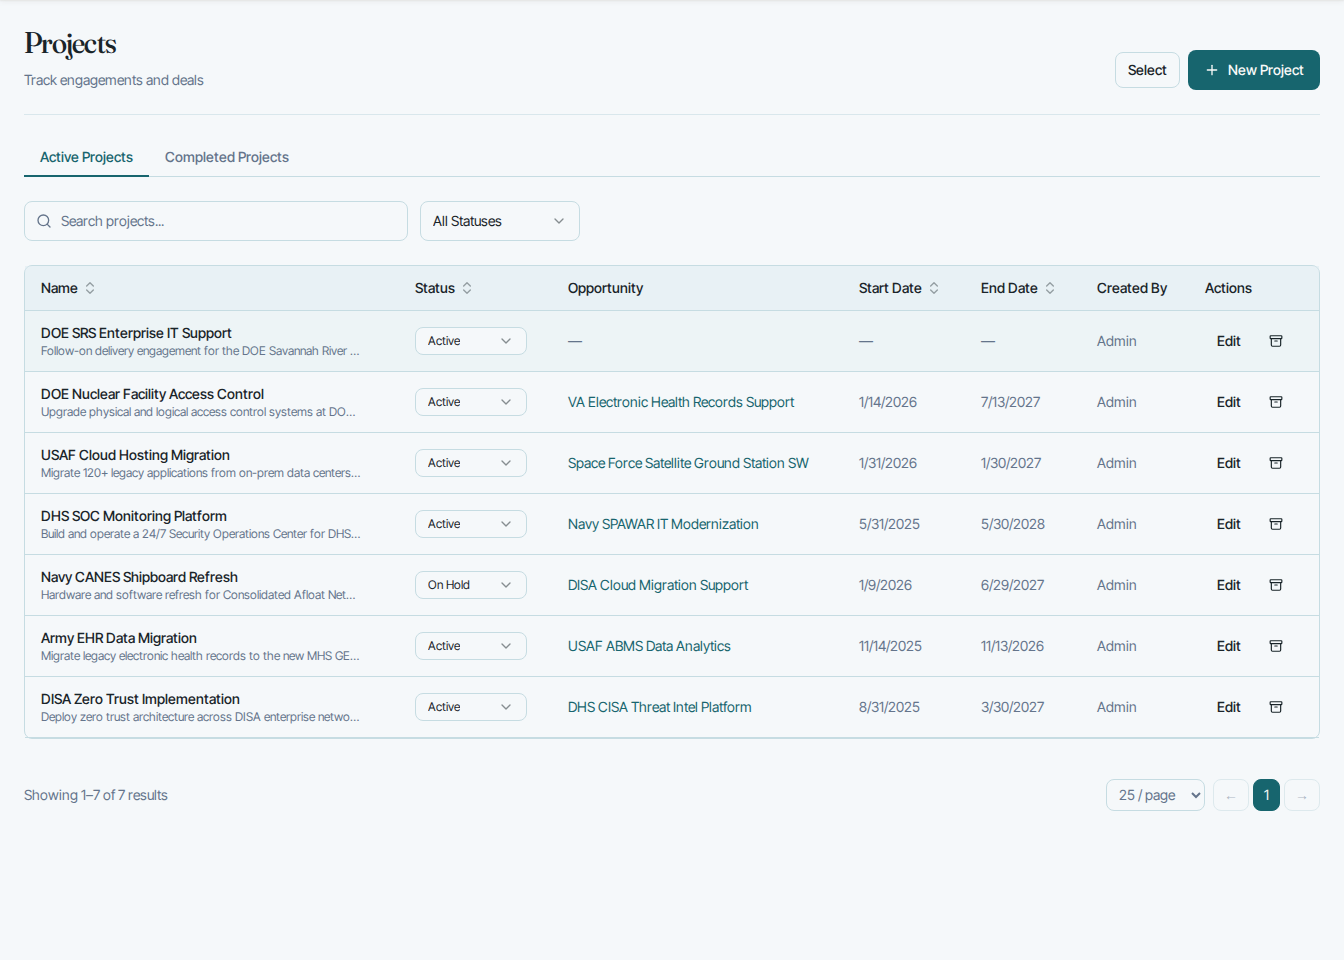
Task: Sort the table by End Date column
Action: (x=1017, y=288)
